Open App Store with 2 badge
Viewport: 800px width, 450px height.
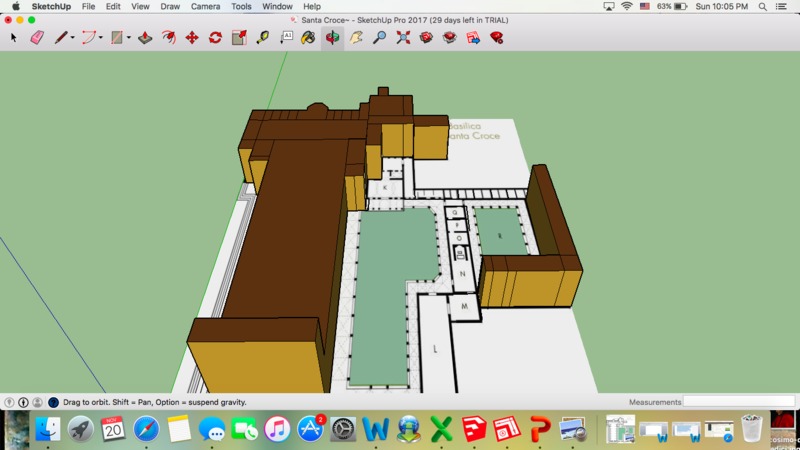click(310, 428)
